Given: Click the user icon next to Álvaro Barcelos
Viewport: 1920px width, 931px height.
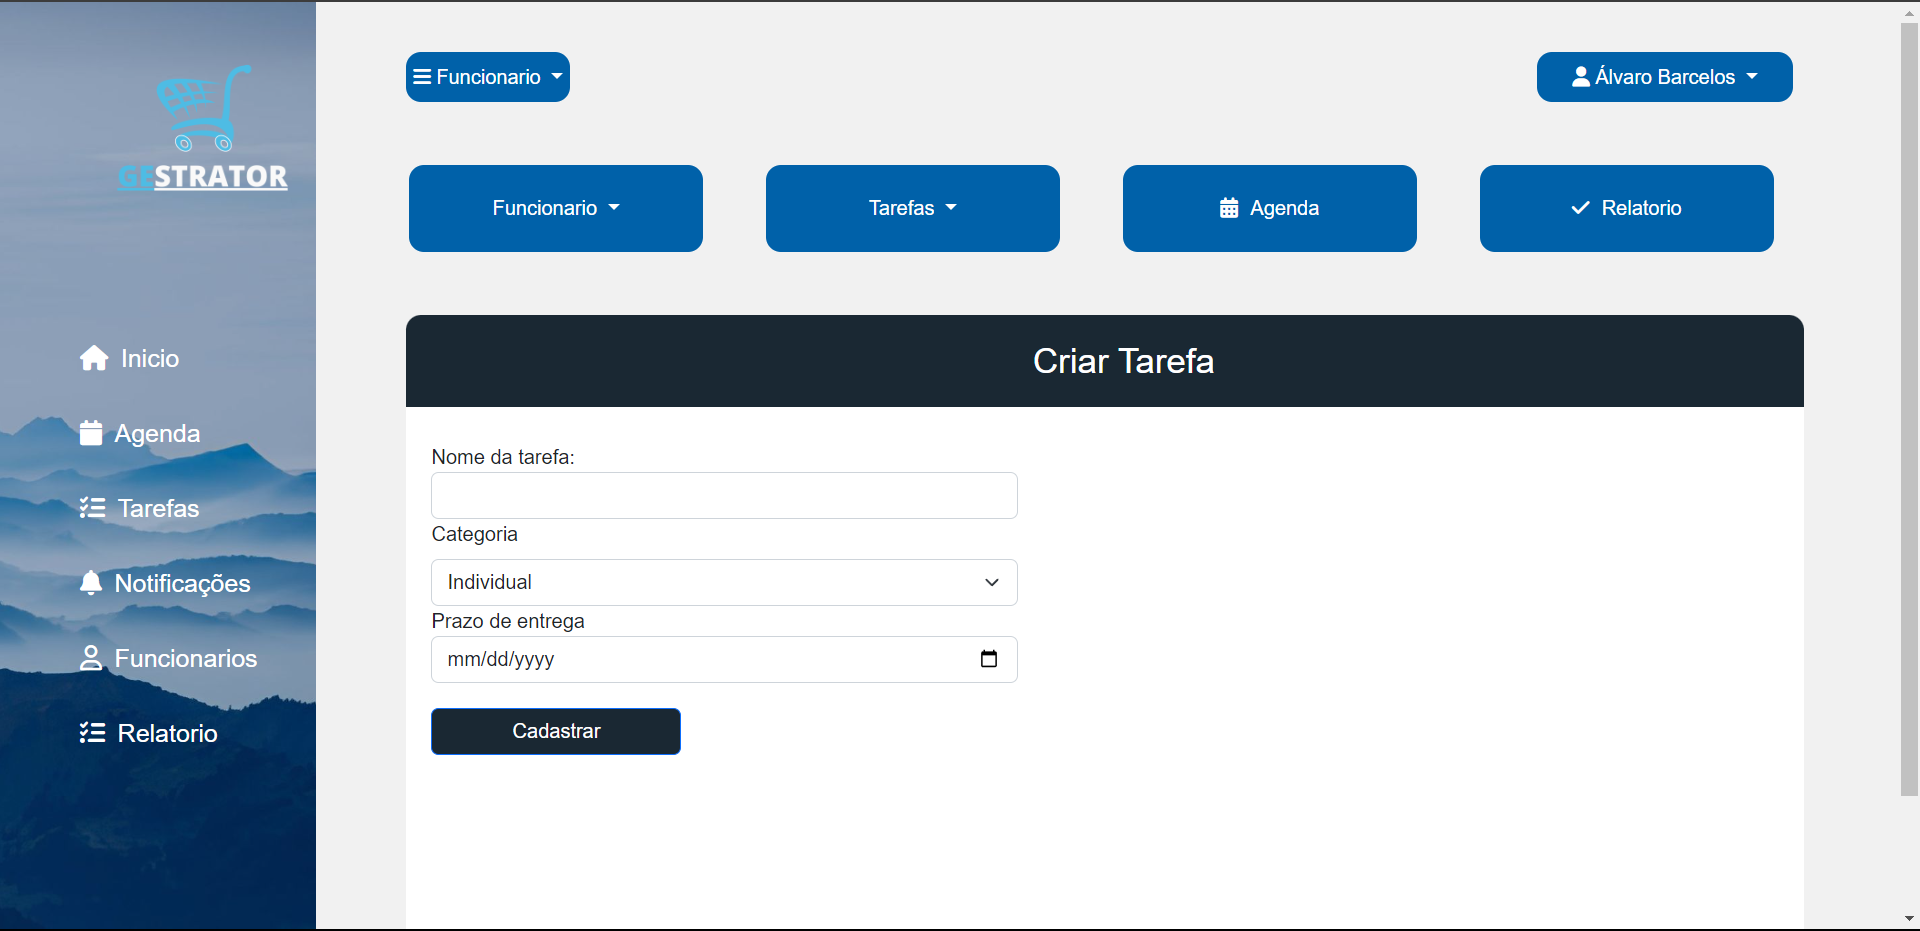Looking at the screenshot, I should pos(1581,77).
